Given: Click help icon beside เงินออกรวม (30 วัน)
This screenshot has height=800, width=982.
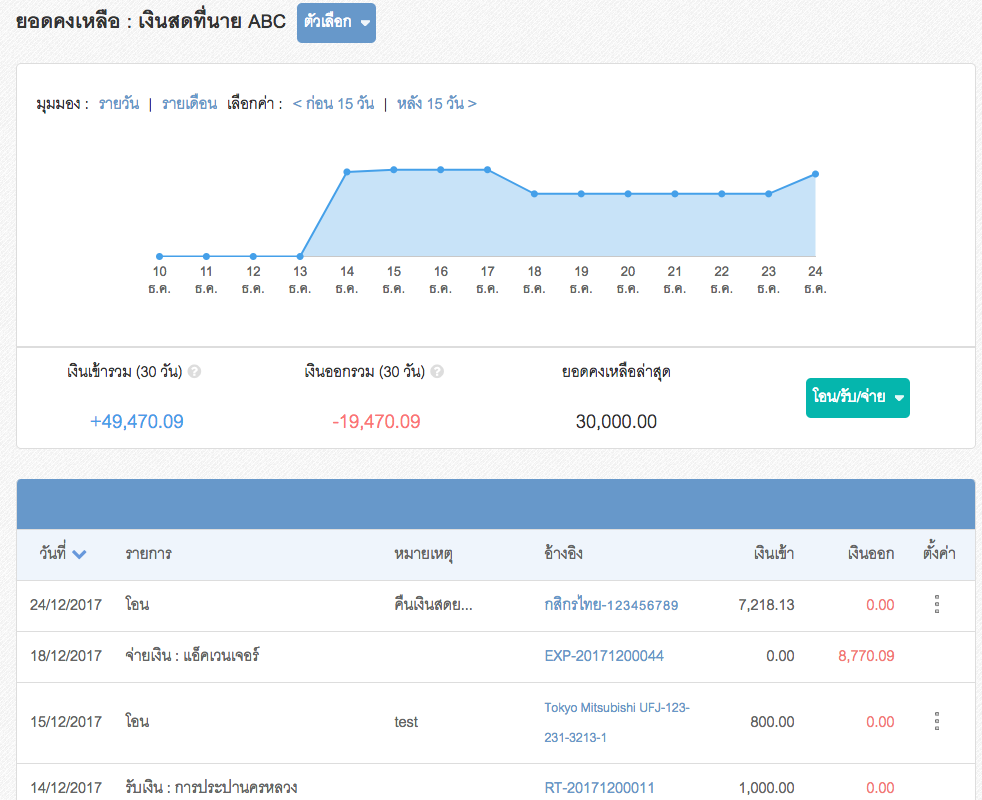Looking at the screenshot, I should click(437, 371).
